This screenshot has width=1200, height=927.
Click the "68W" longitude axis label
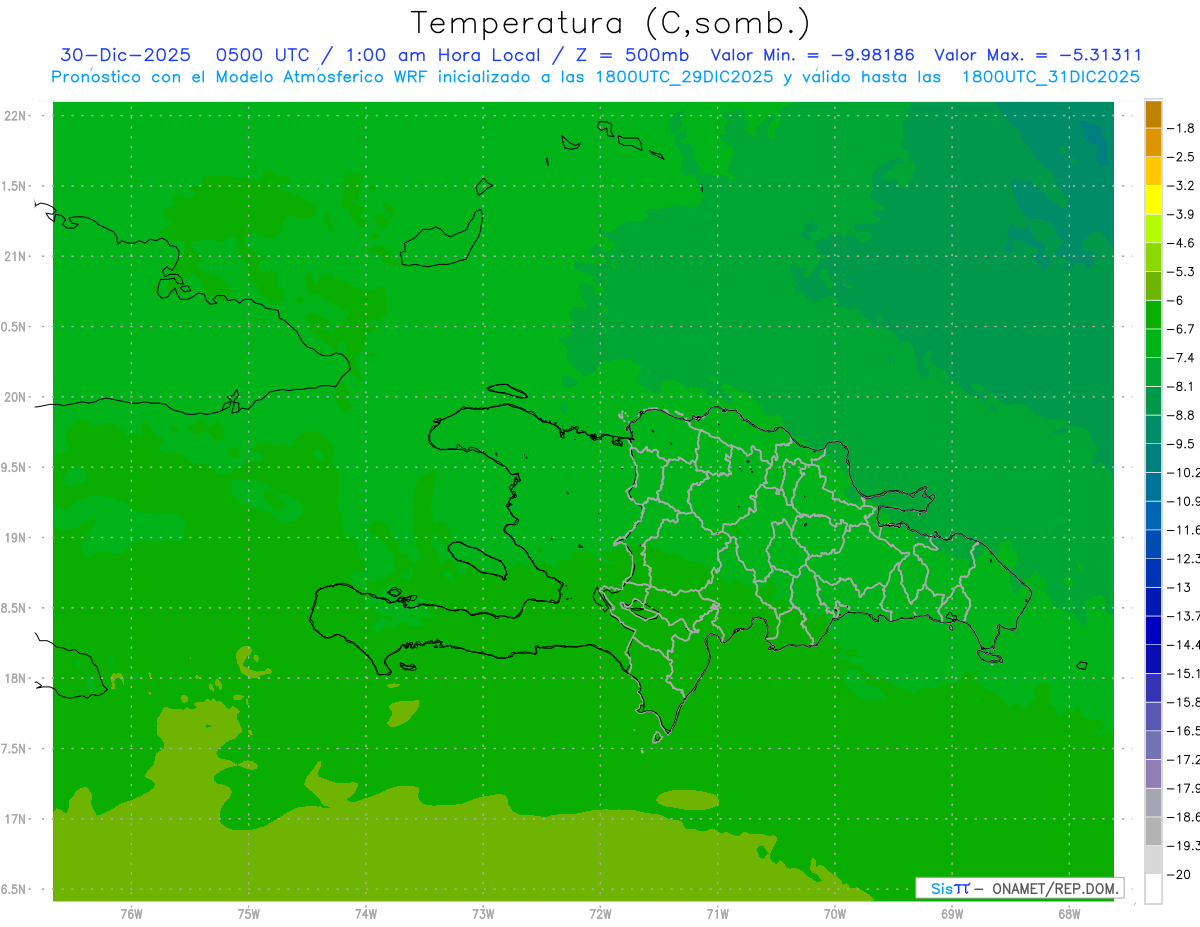tap(1068, 914)
